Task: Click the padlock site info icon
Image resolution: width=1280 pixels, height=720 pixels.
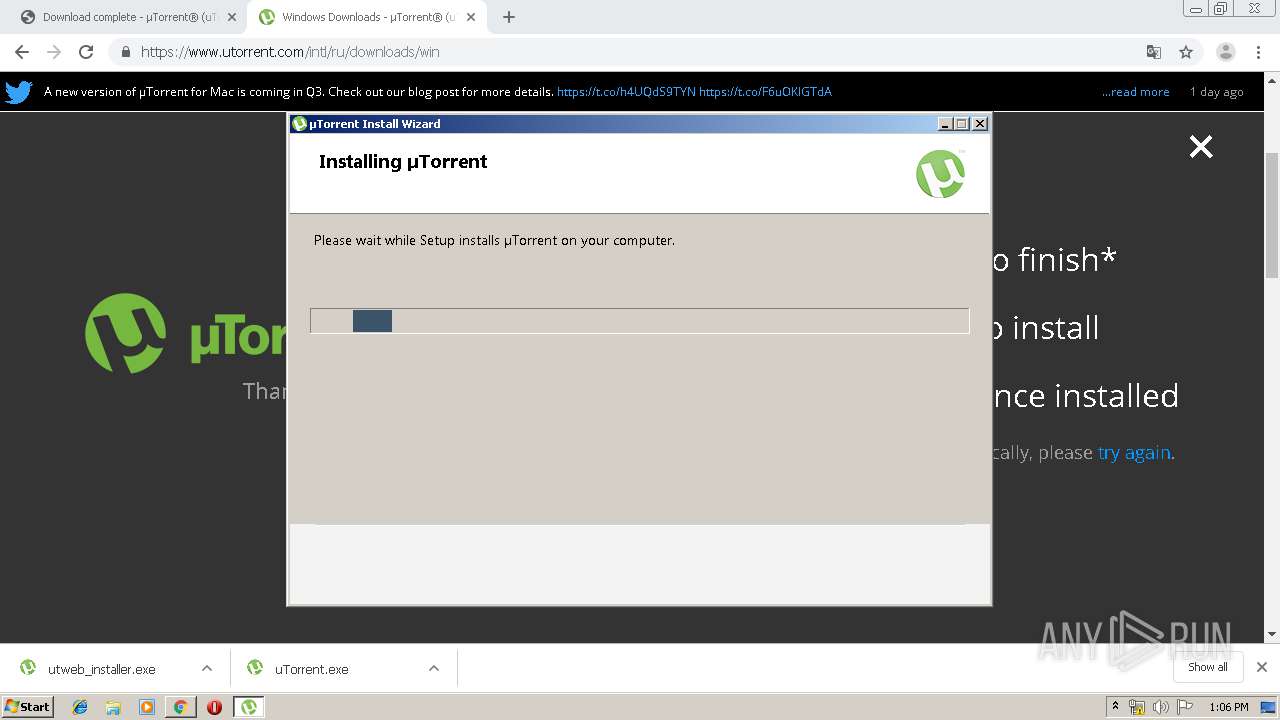Action: coord(125,52)
